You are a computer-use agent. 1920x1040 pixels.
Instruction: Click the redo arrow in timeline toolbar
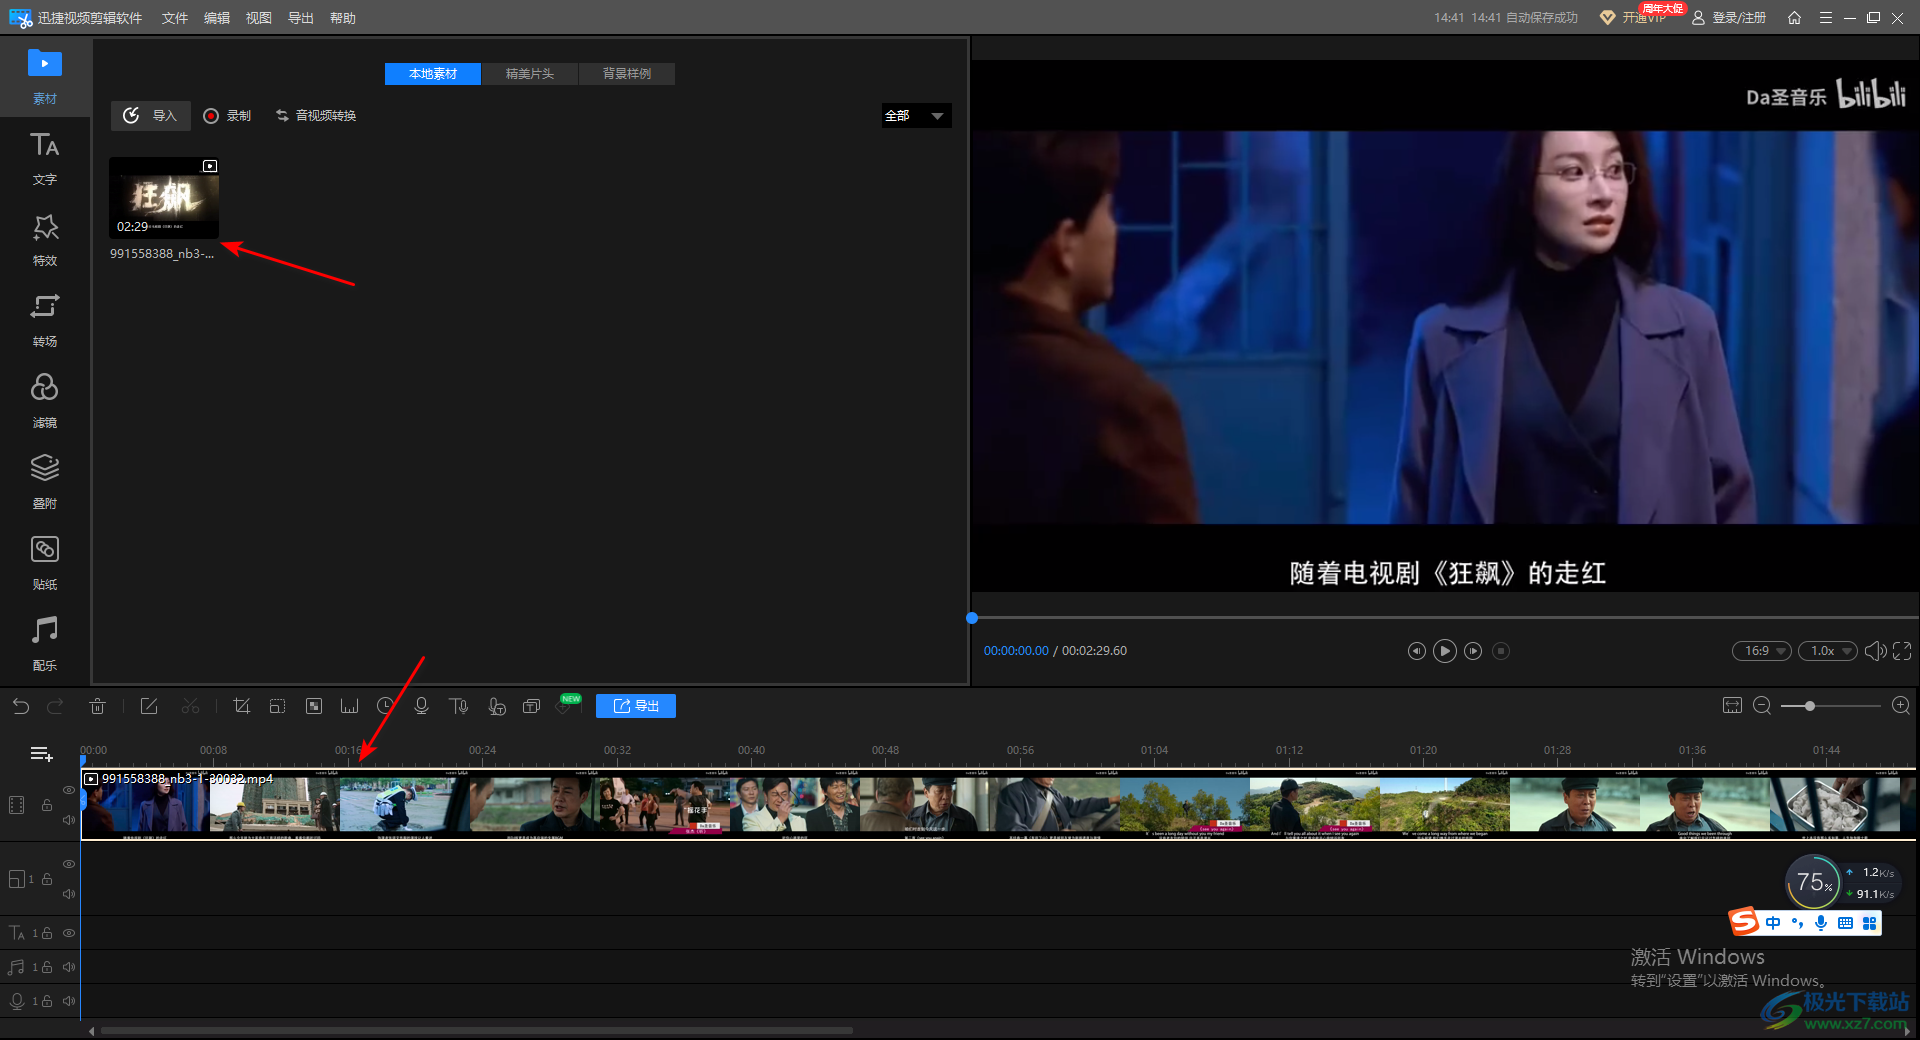coord(55,706)
